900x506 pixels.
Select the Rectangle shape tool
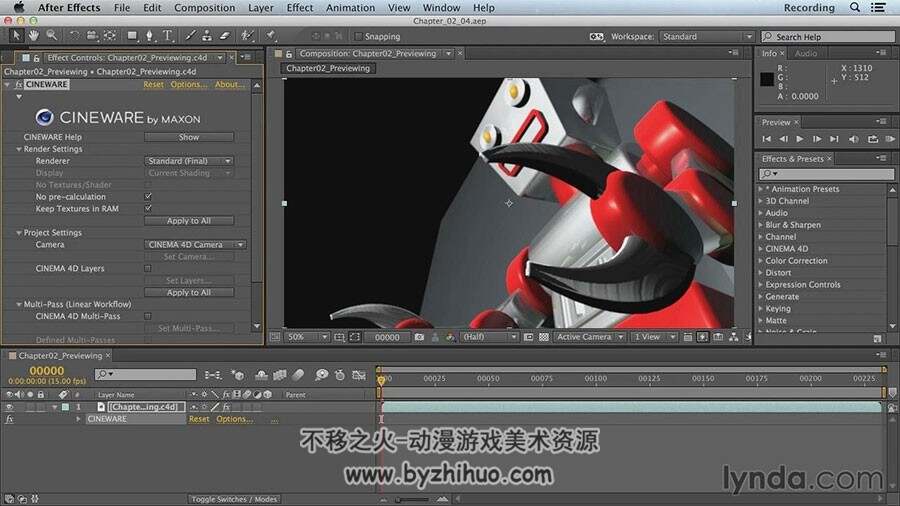click(133, 36)
